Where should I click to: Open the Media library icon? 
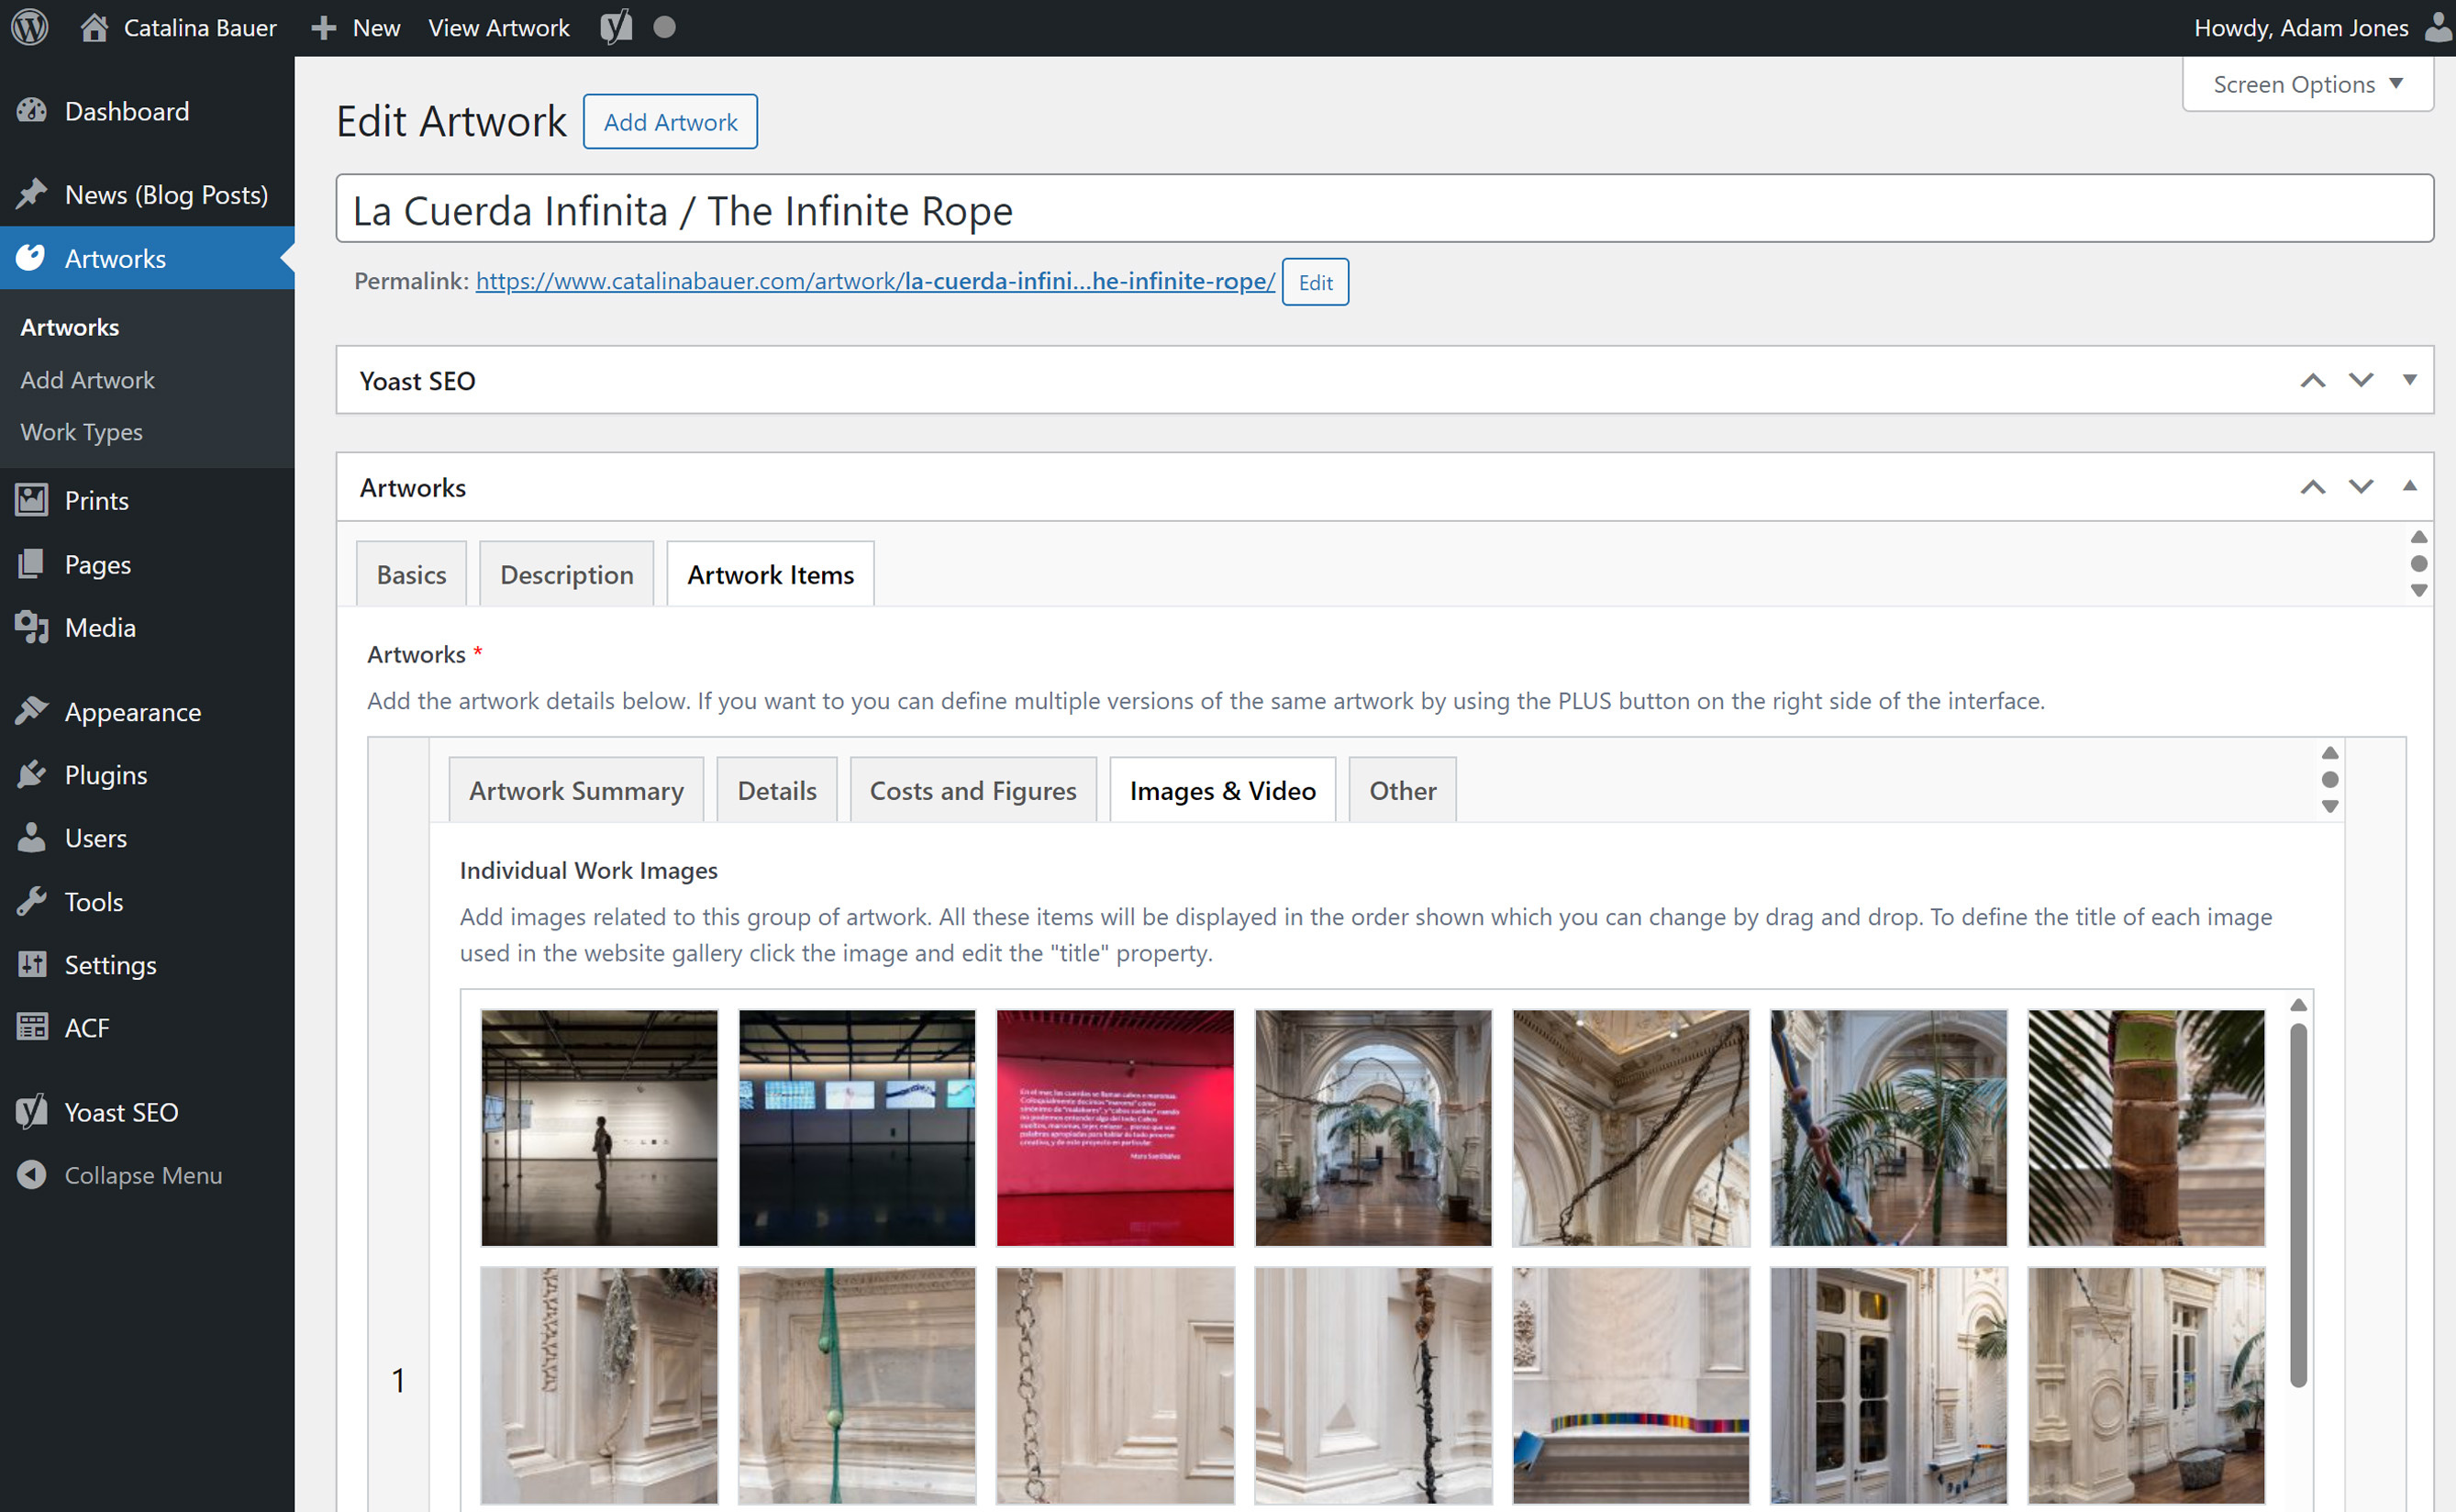(32, 627)
